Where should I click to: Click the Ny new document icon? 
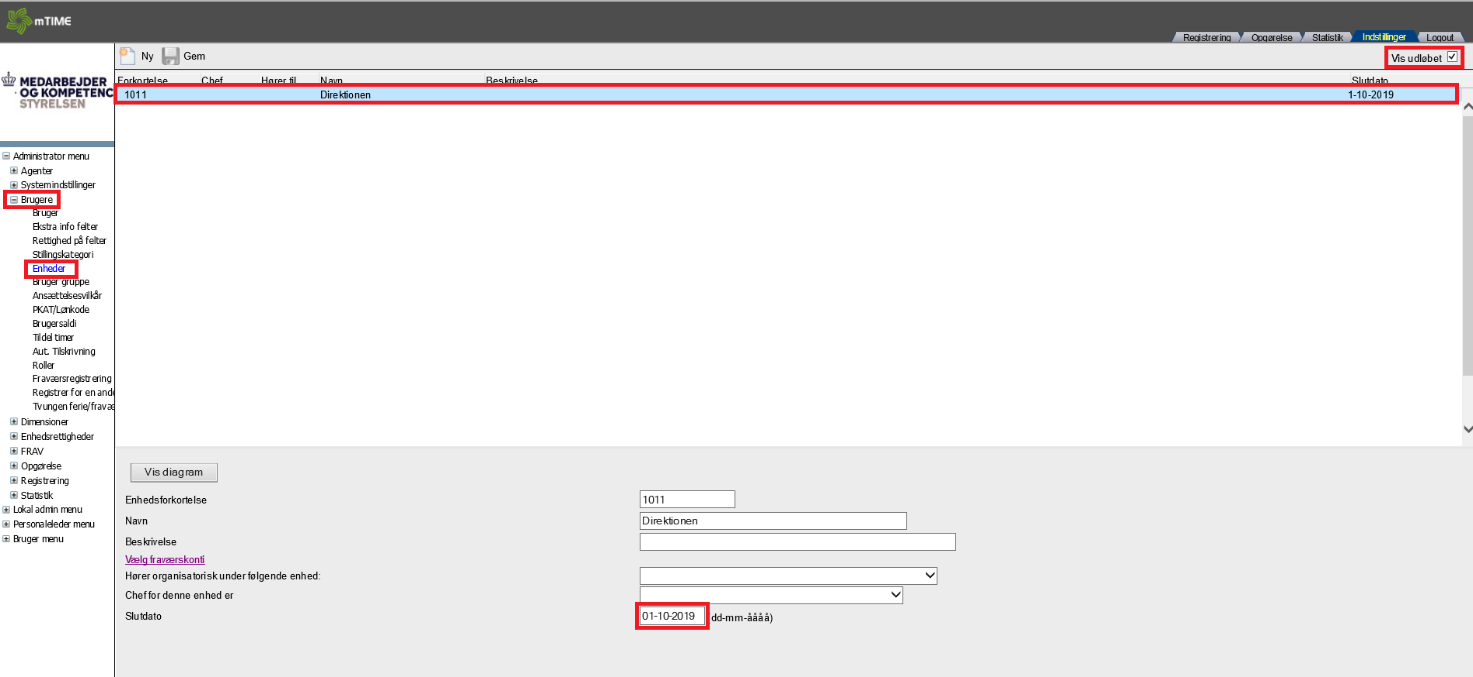click(x=127, y=56)
